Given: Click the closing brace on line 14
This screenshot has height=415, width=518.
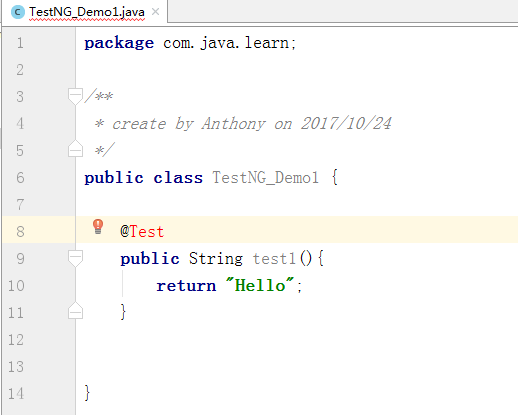Looking at the screenshot, I should [87, 393].
